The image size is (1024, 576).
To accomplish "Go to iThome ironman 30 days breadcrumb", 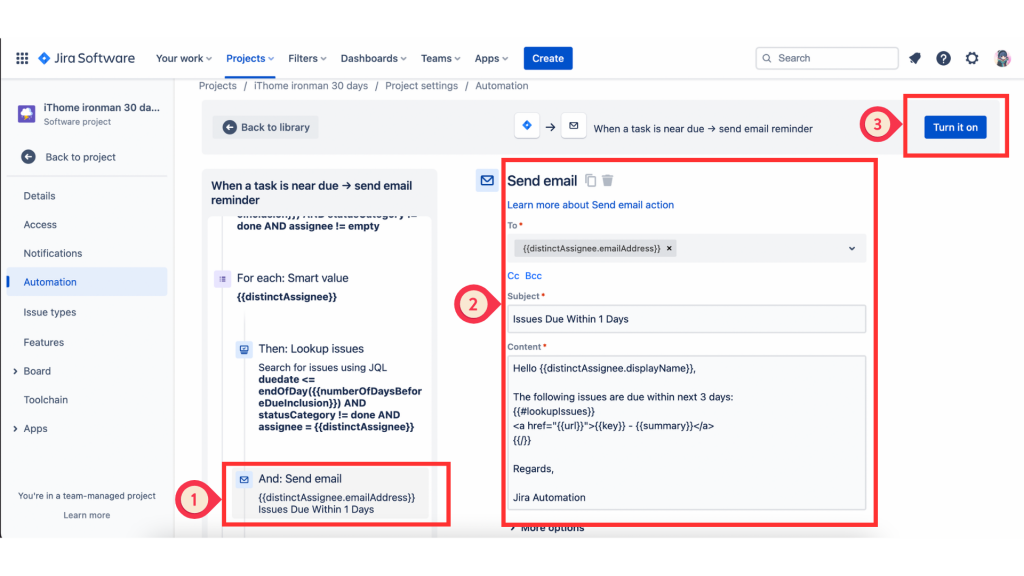I will (311, 86).
